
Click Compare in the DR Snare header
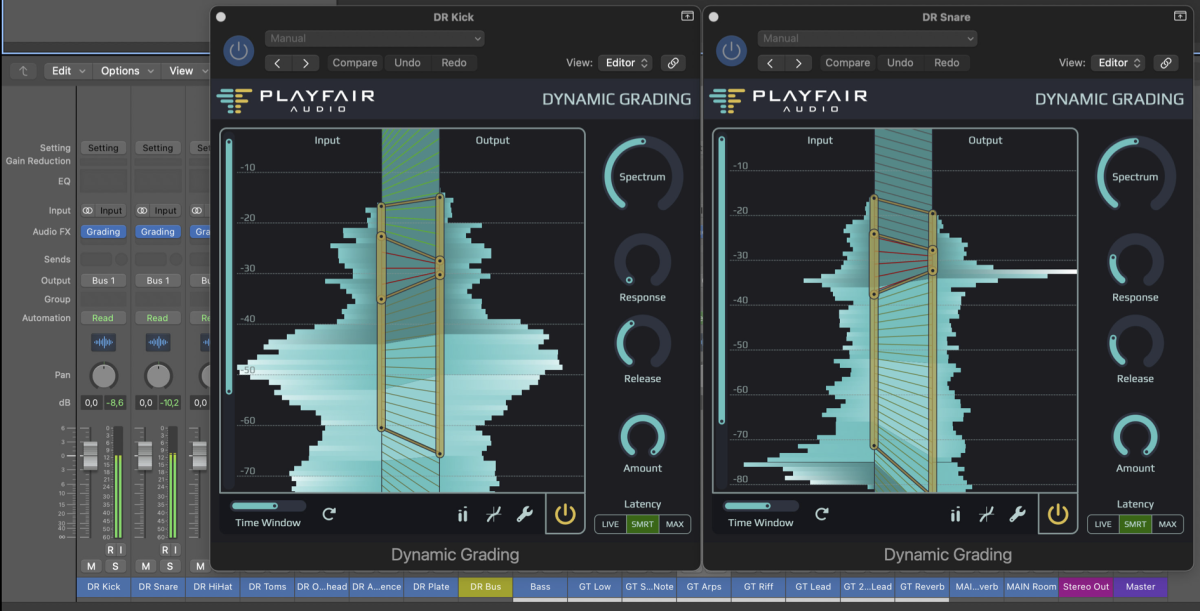pos(848,63)
